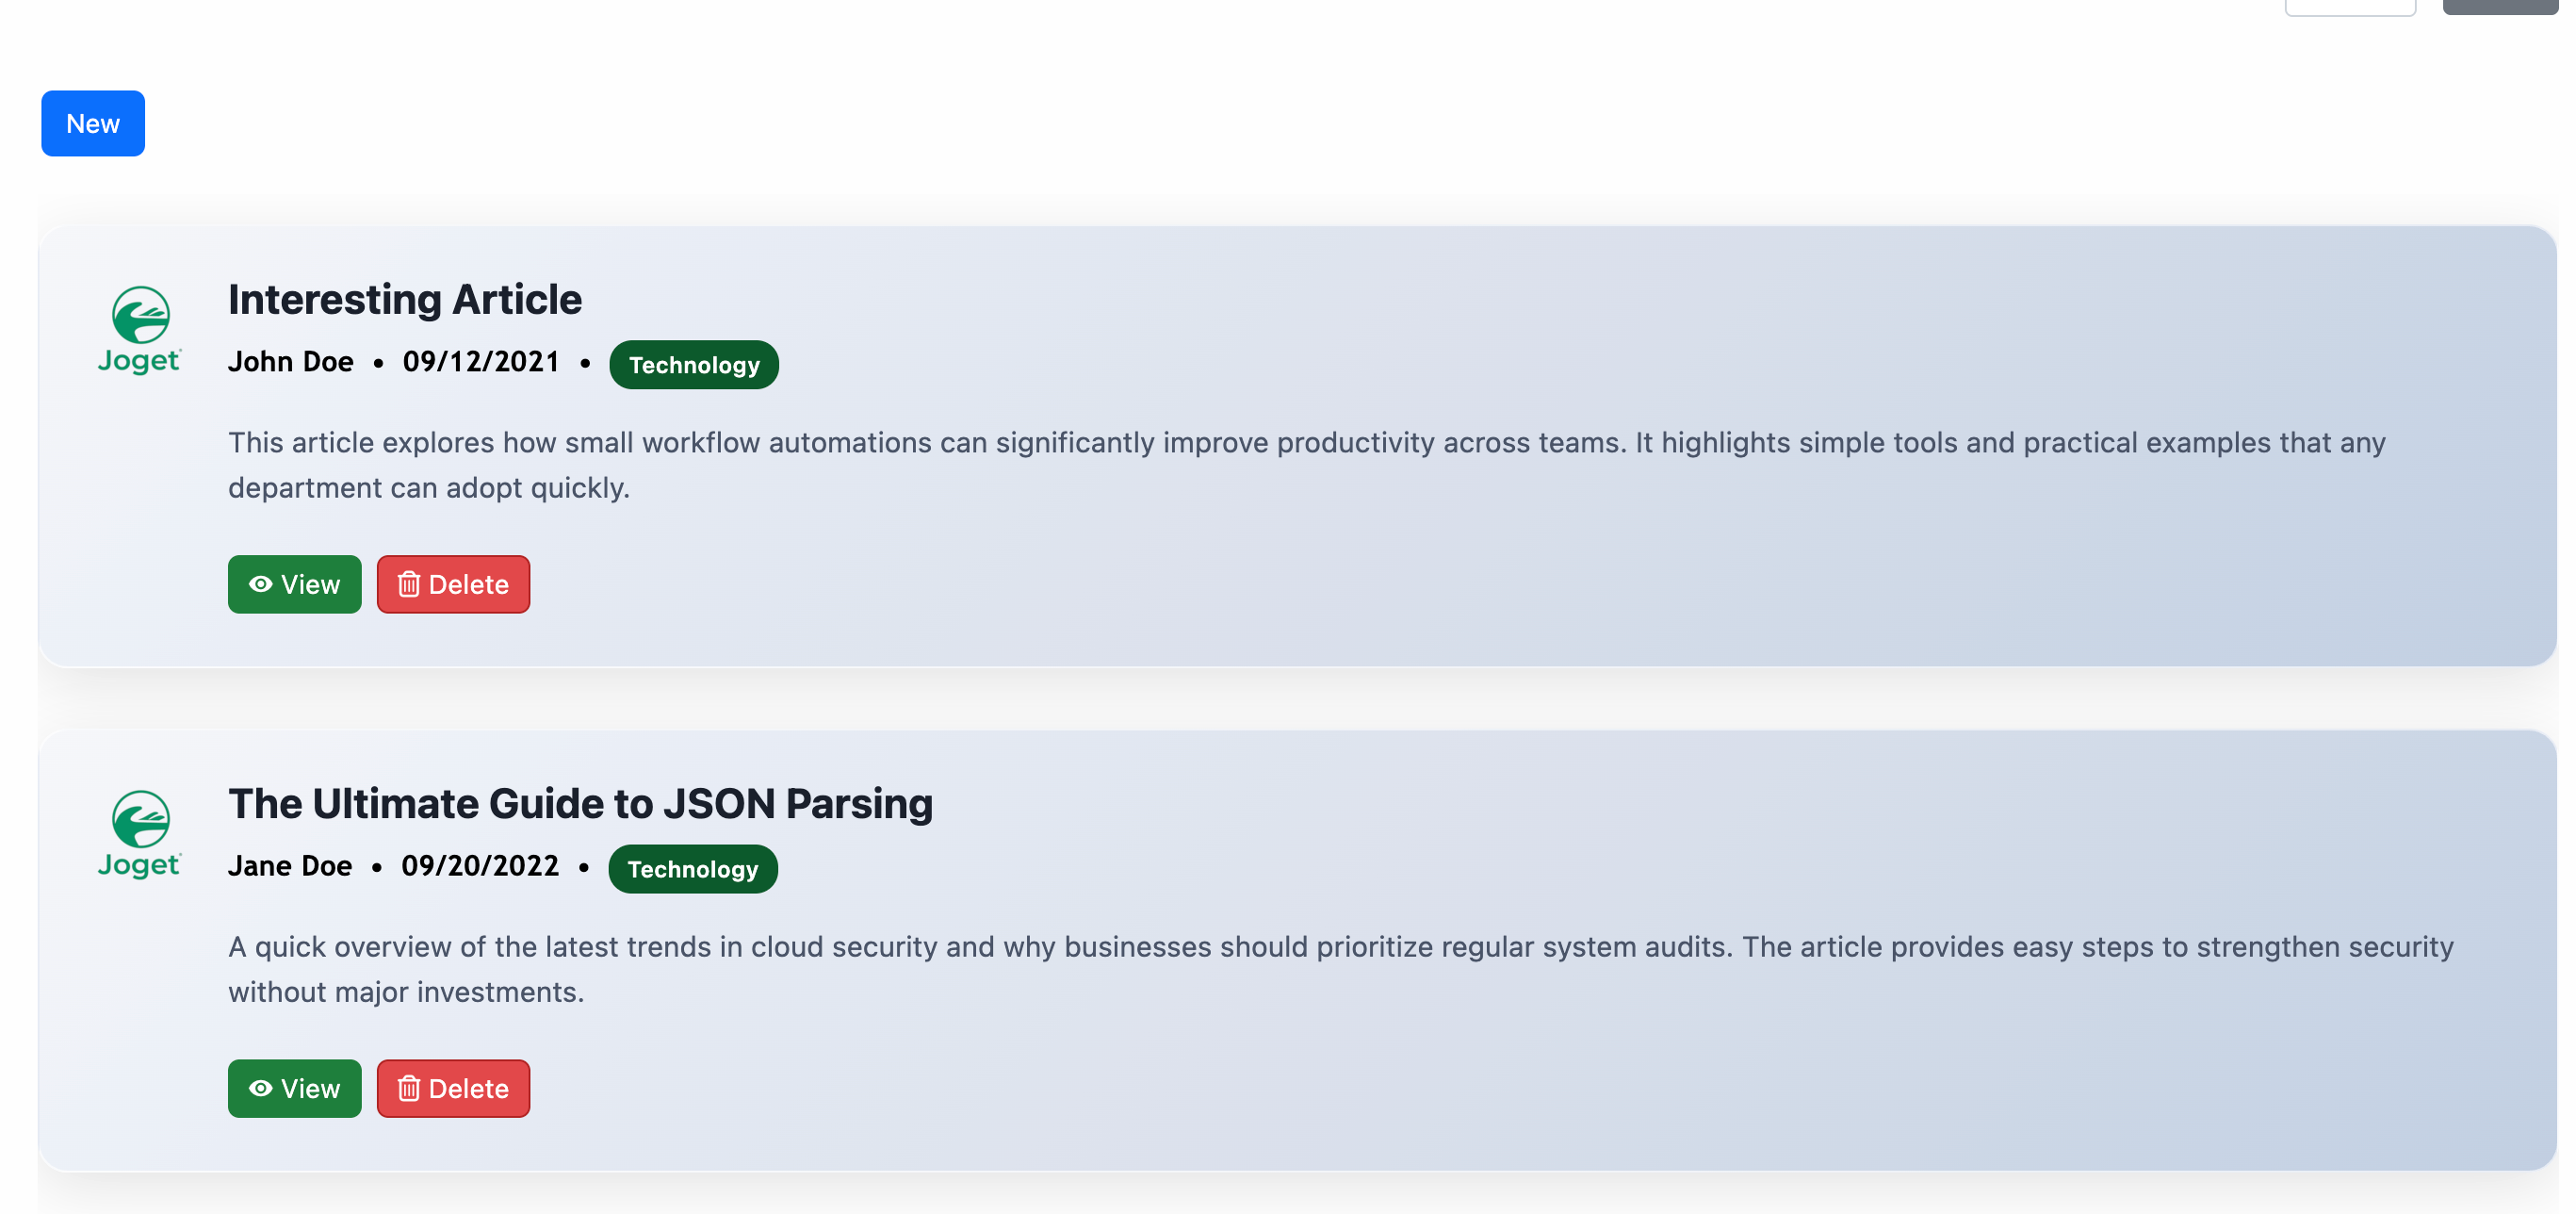2576x1214 pixels.
Task: Click eye icon in JSON Parsing card's View button
Action: (x=261, y=1088)
